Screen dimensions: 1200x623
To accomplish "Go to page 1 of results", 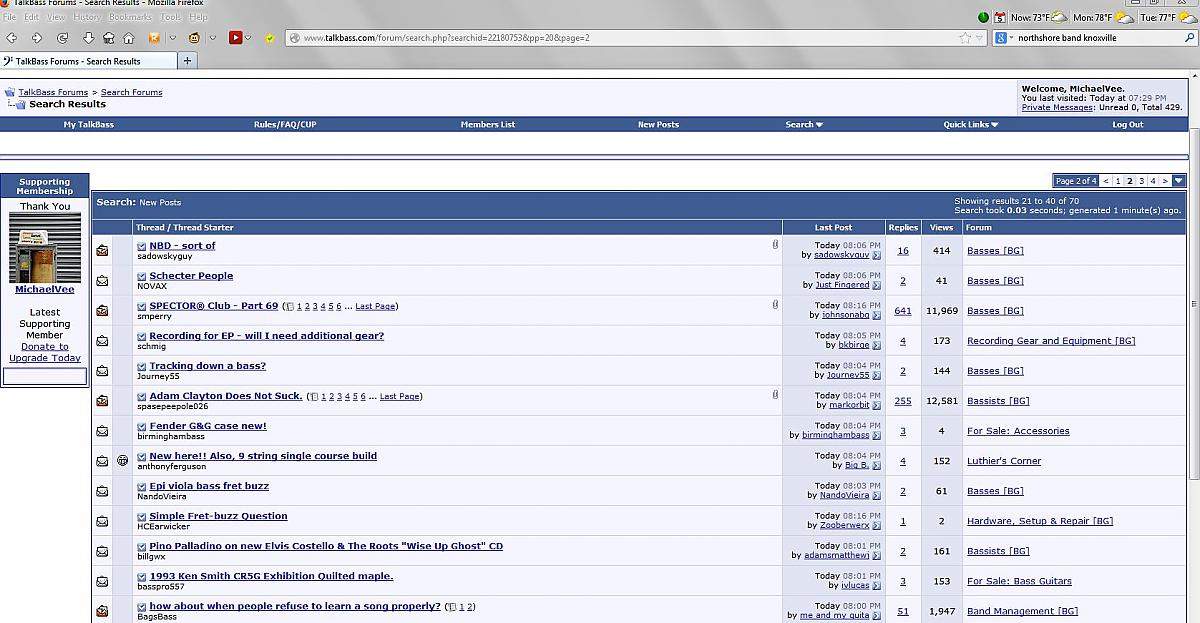I will coord(1118,181).
